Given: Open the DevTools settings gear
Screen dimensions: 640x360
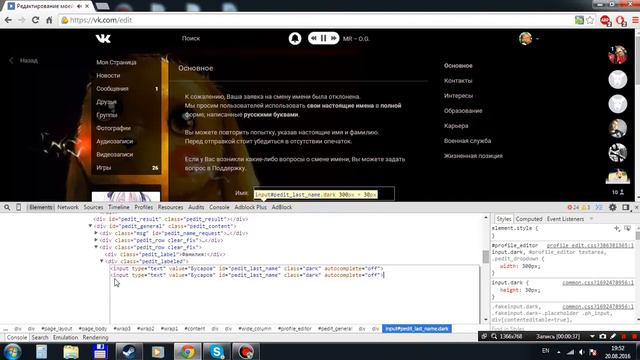Looking at the screenshot, I should [x=613, y=207].
